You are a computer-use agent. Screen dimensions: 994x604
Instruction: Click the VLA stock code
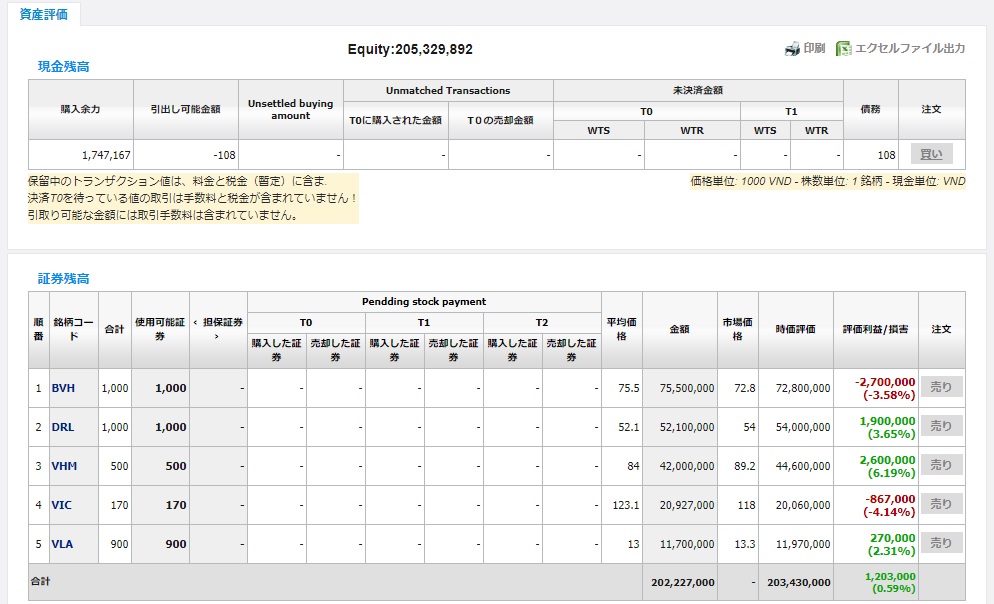[63, 544]
